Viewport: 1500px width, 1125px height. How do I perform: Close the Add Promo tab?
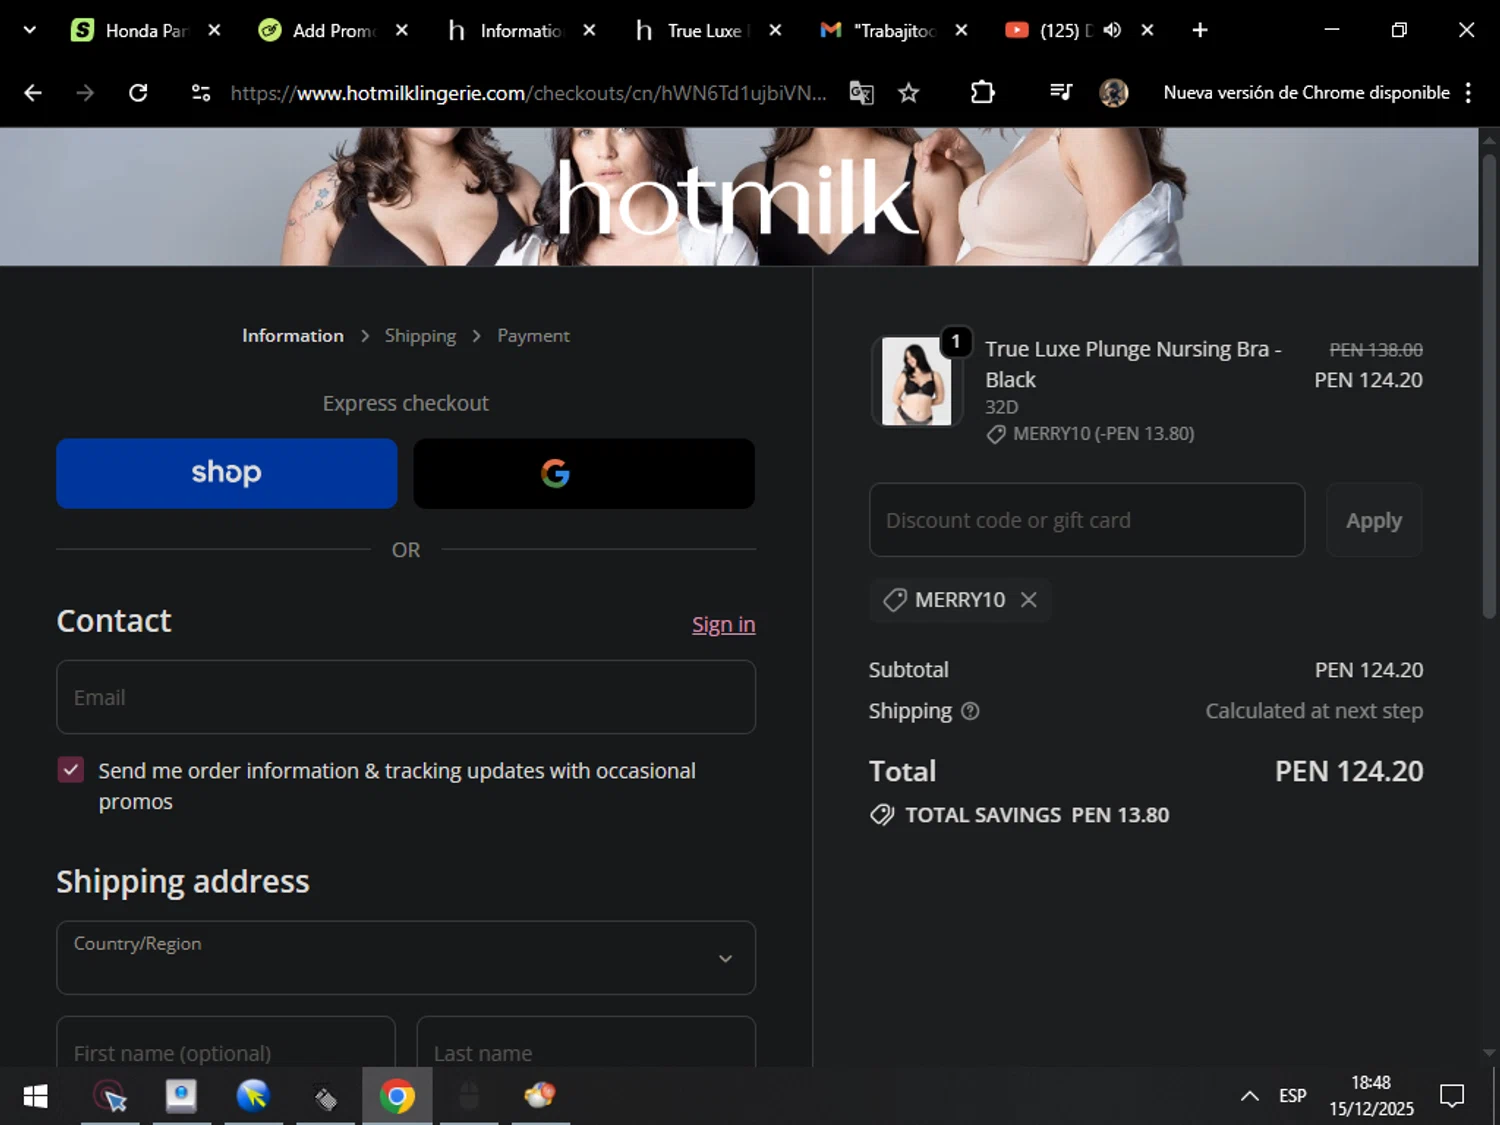click(x=401, y=30)
